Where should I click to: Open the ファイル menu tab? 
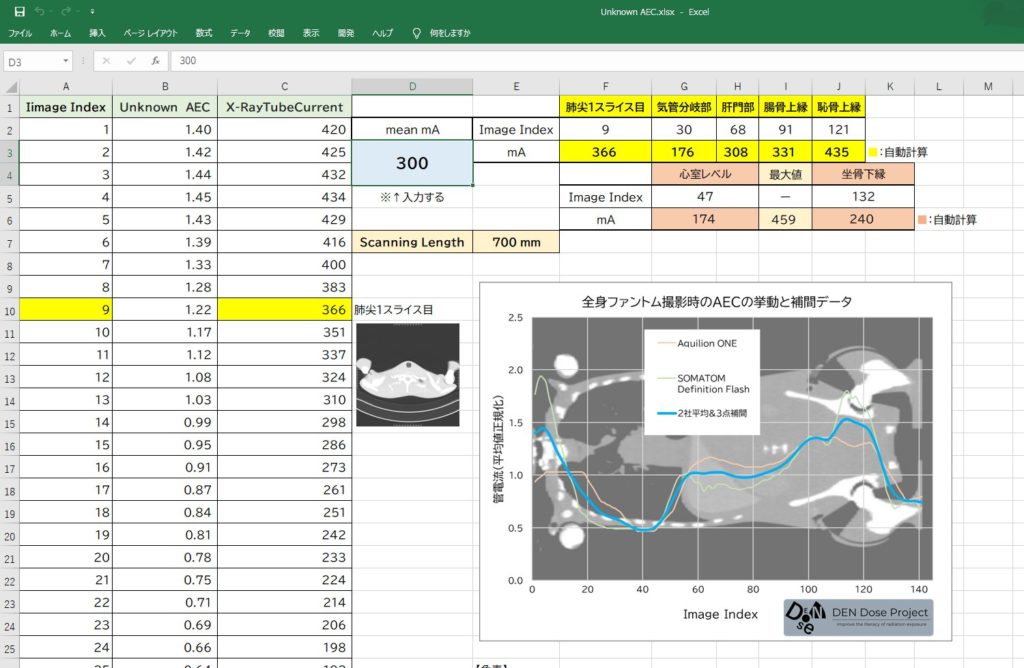pyautogui.click(x=20, y=33)
